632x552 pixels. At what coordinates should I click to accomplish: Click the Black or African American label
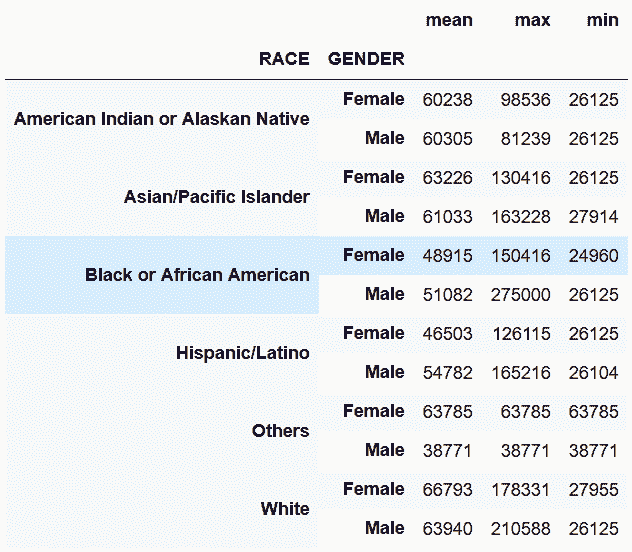pos(198,275)
